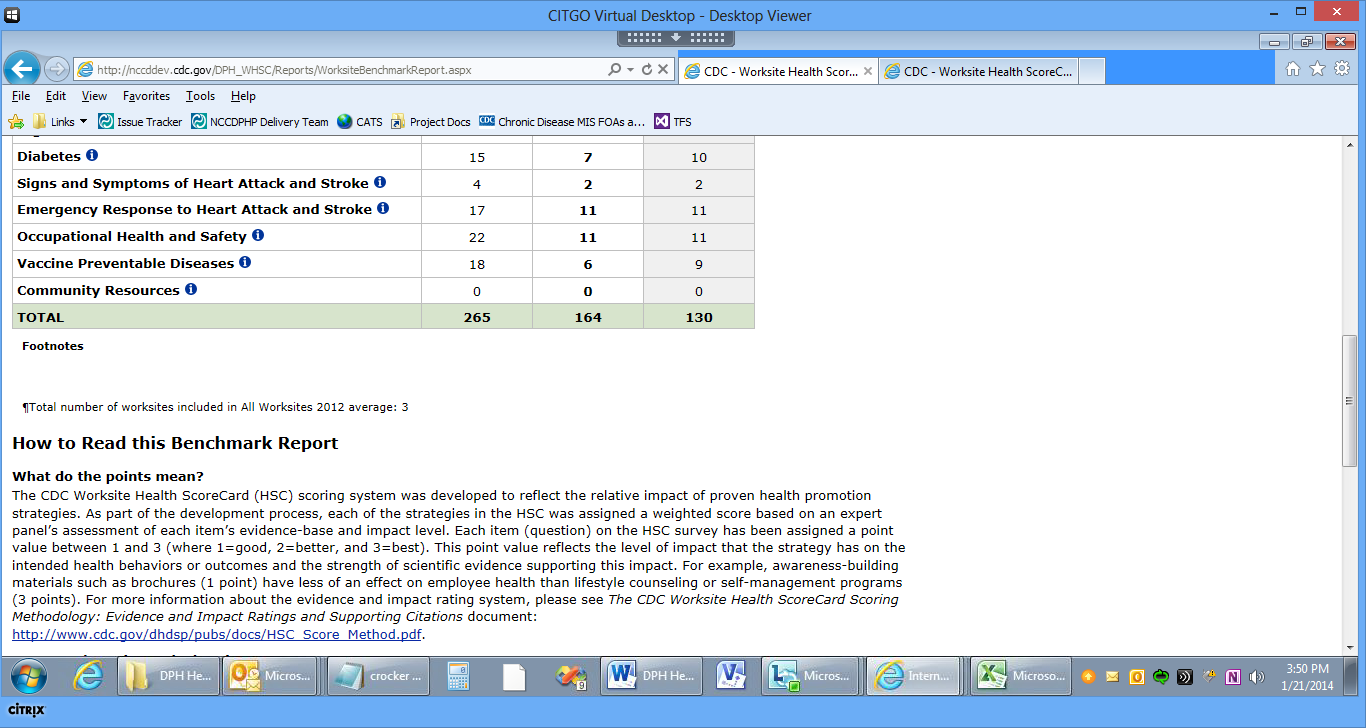Open the Lync taskbar window

pyautogui.click(x=808, y=676)
